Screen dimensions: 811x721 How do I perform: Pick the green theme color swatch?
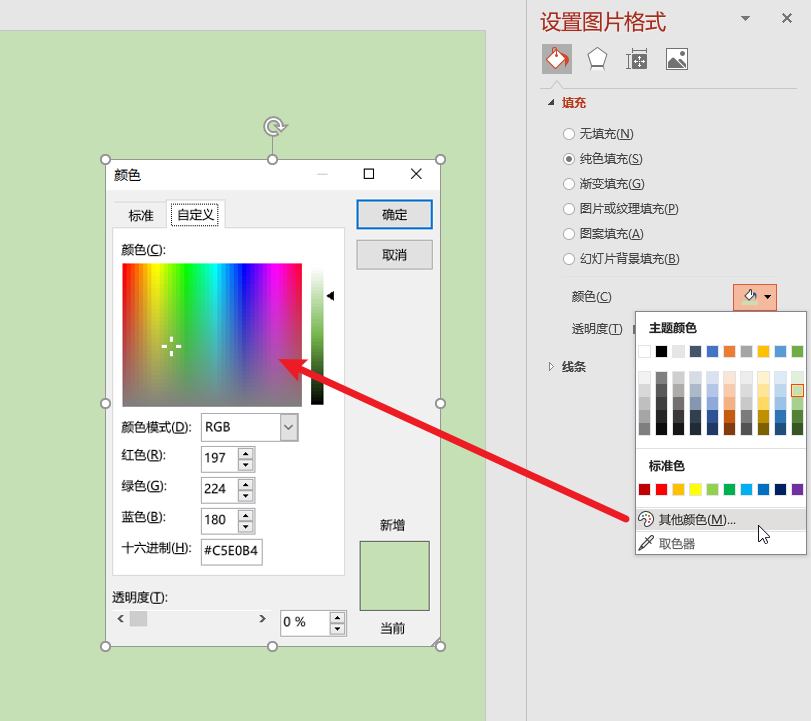(x=798, y=352)
